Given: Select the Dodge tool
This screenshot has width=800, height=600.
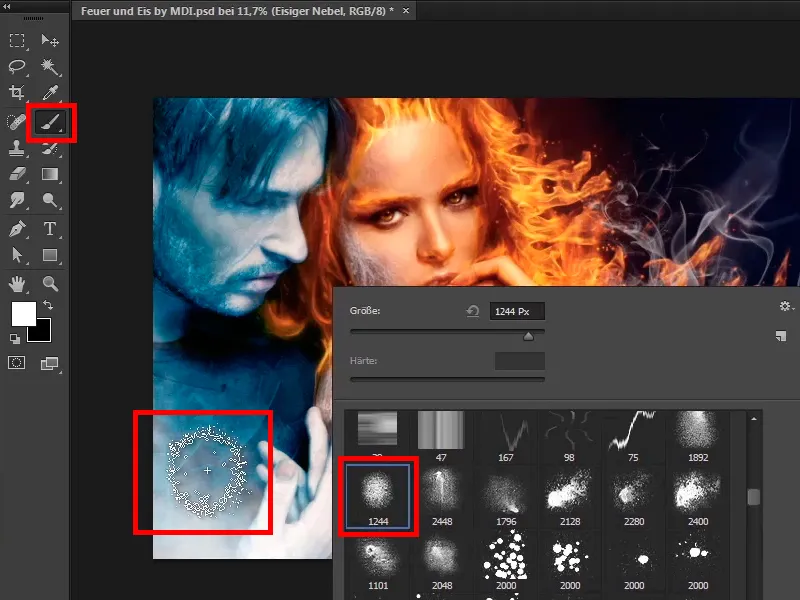Looking at the screenshot, I should click(50, 200).
